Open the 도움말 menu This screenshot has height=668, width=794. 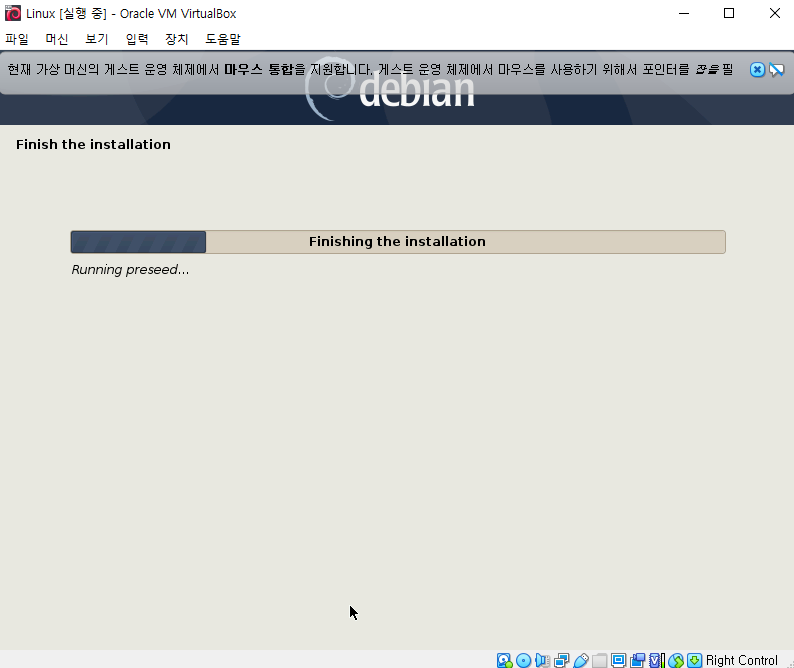point(223,39)
